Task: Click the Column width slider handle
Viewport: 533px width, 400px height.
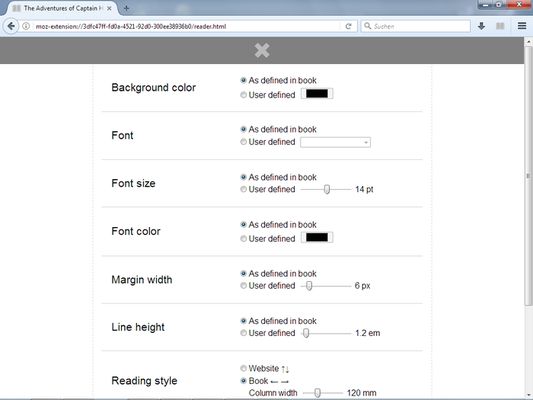Action: [x=317, y=393]
